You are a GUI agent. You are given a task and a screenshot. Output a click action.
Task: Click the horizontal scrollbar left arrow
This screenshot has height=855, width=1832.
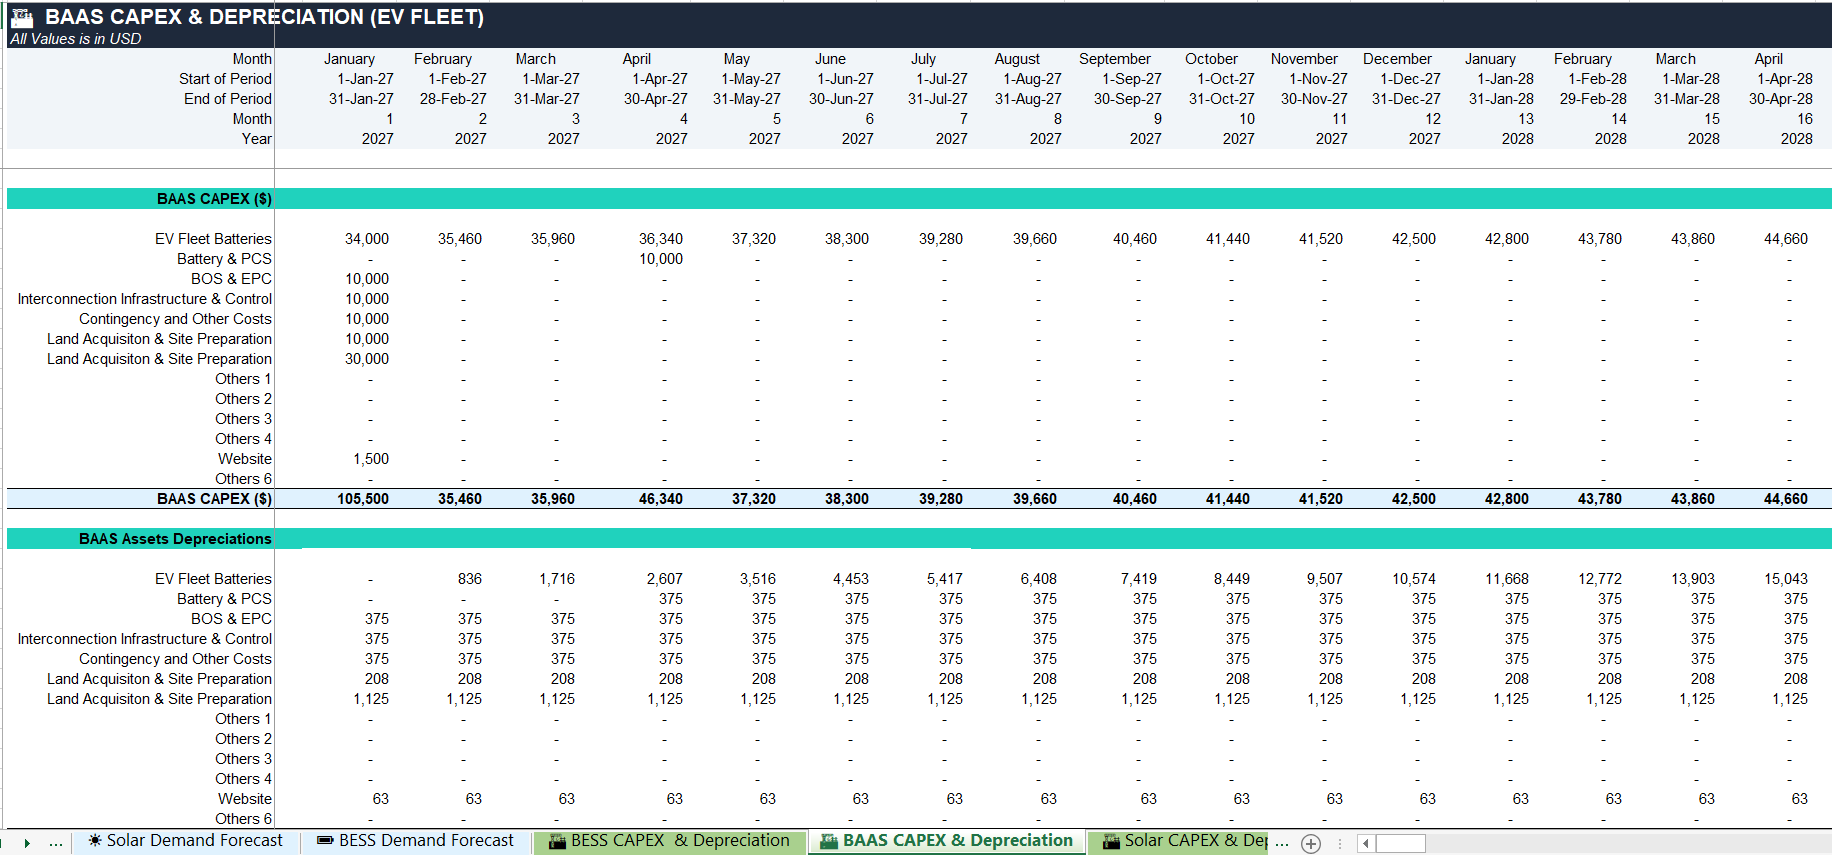(x=1367, y=843)
